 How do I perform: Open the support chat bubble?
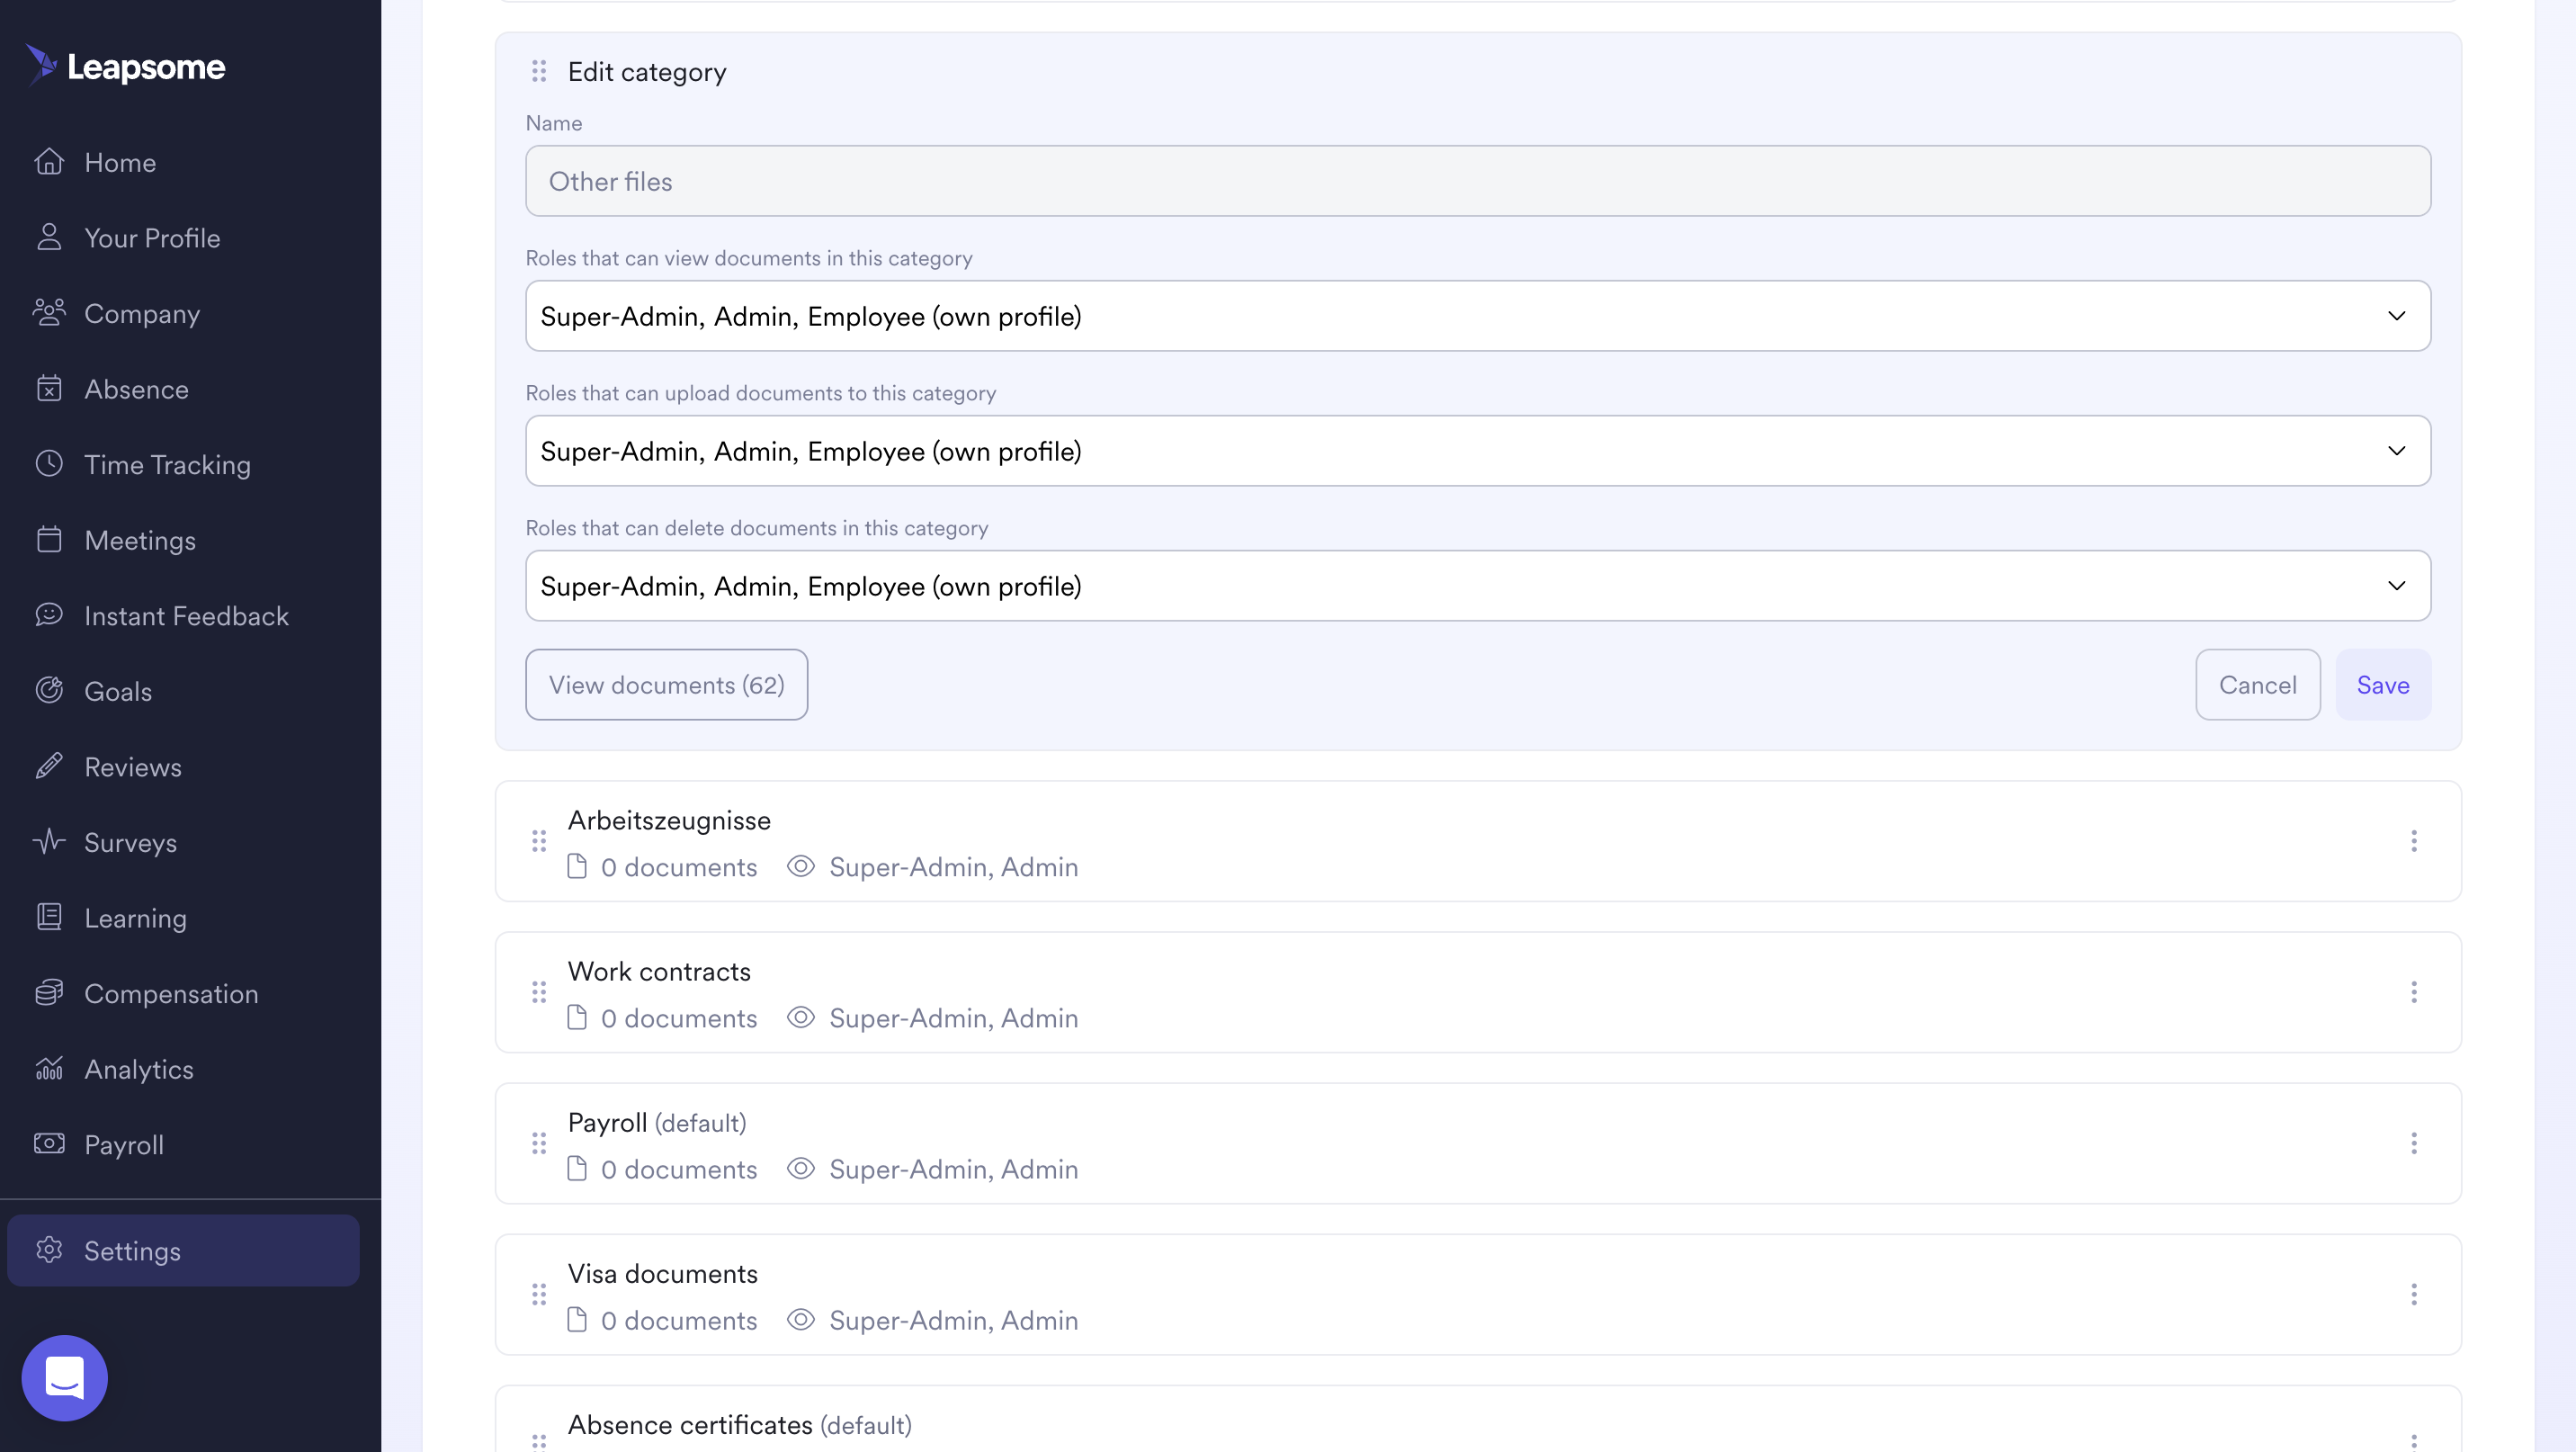[65, 1378]
